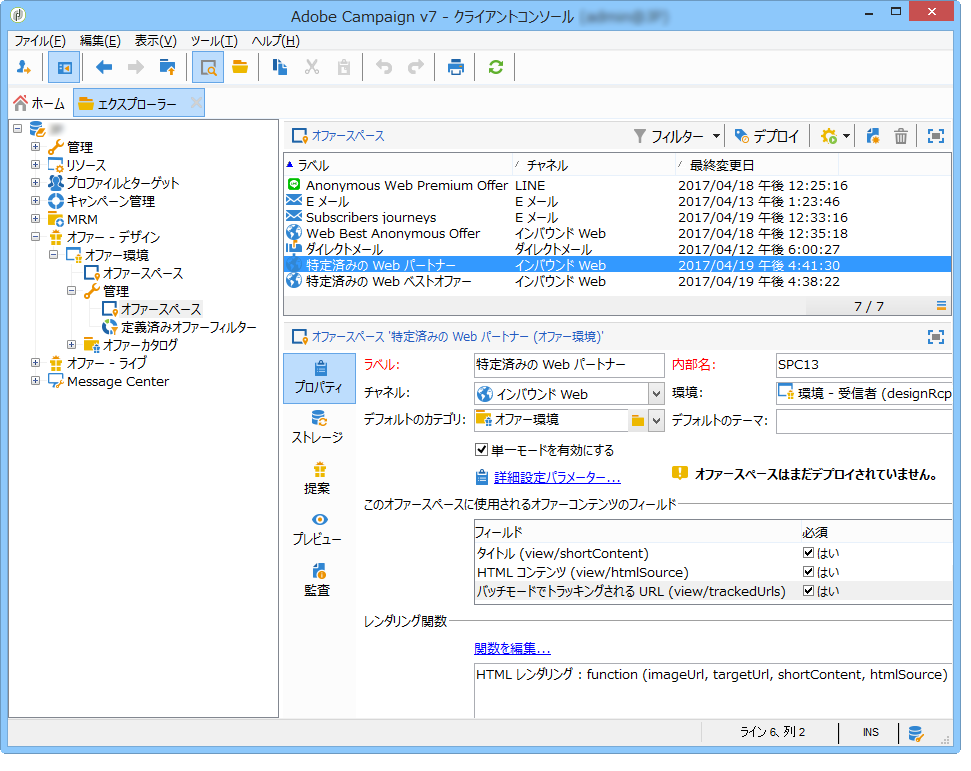Select the Subscribers journeys row

tap(617, 217)
